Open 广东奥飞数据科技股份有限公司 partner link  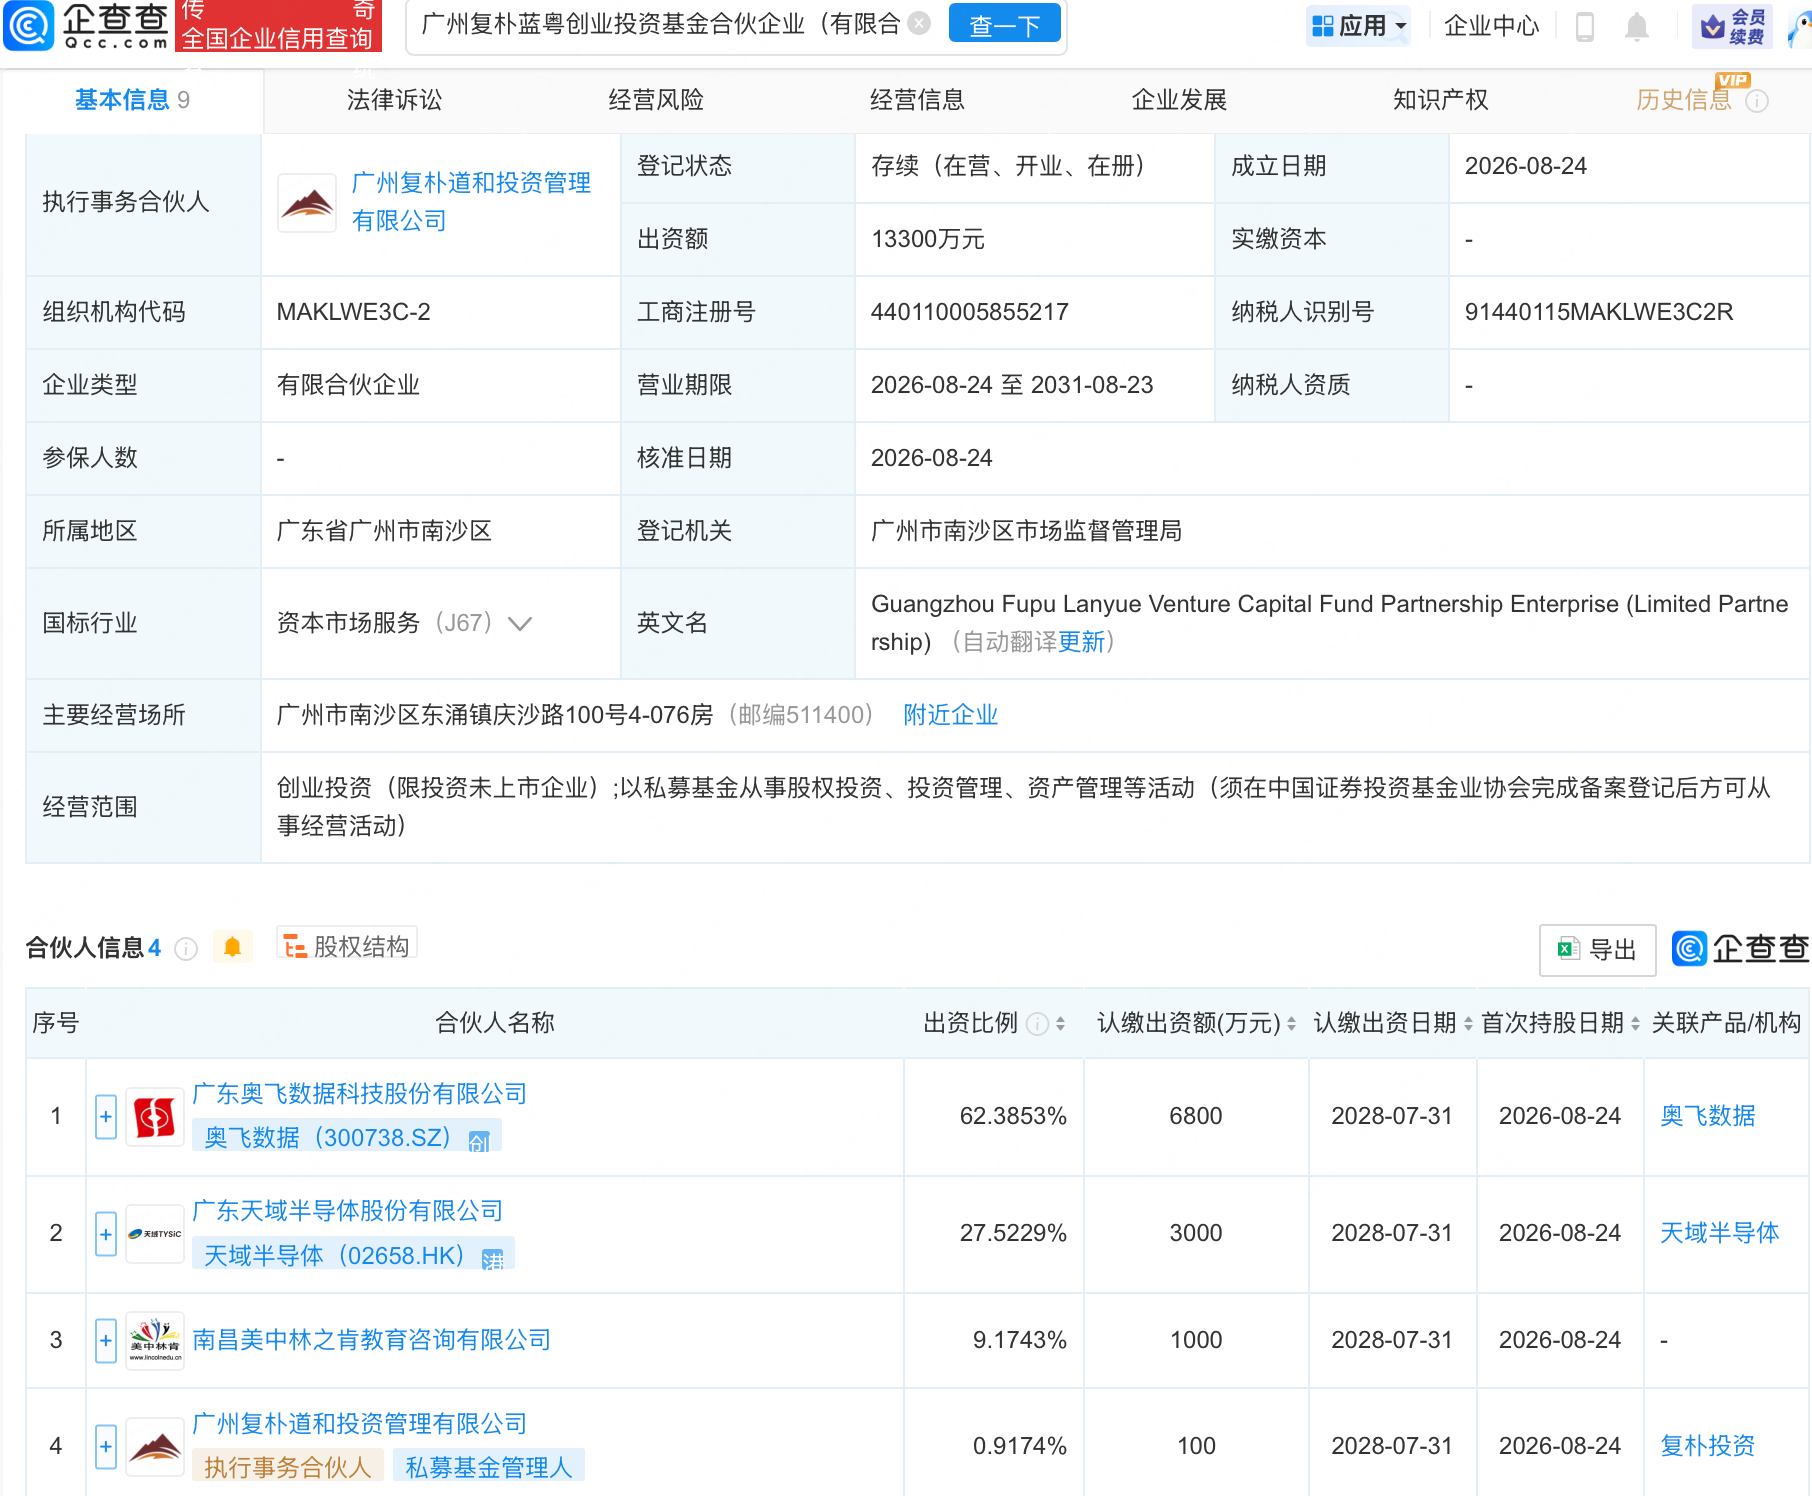click(x=360, y=1094)
